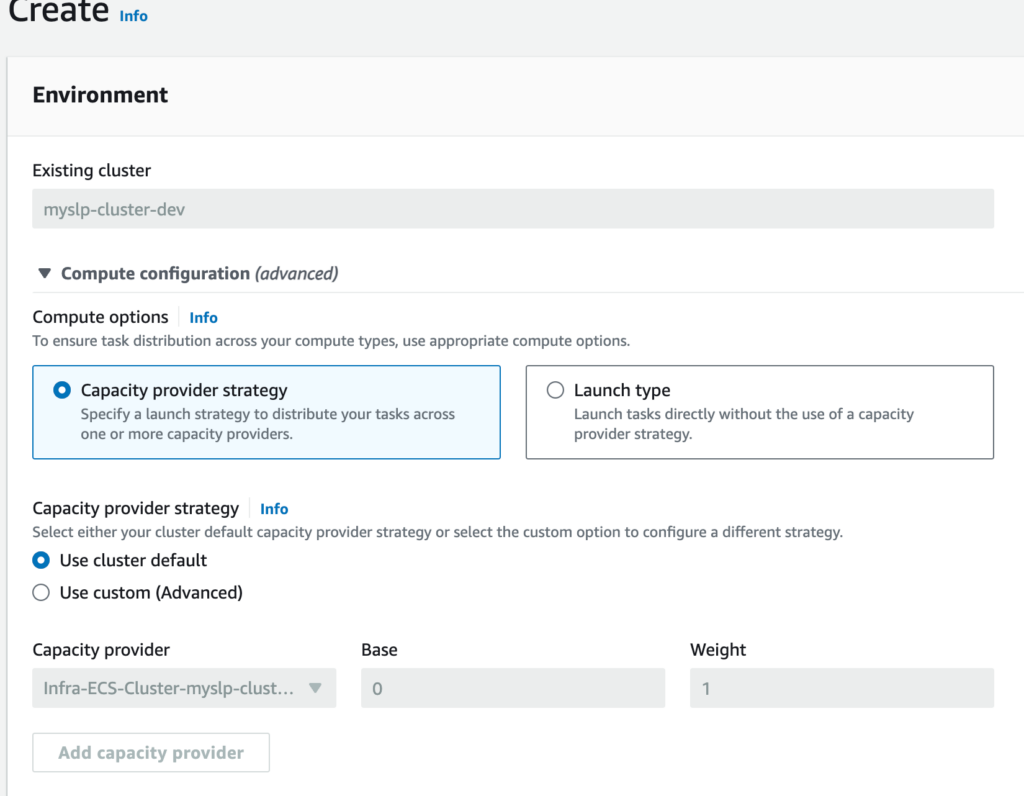This screenshot has width=1024, height=796.
Task: Select the Capacity provider strategy radio button
Action: pos(62,390)
